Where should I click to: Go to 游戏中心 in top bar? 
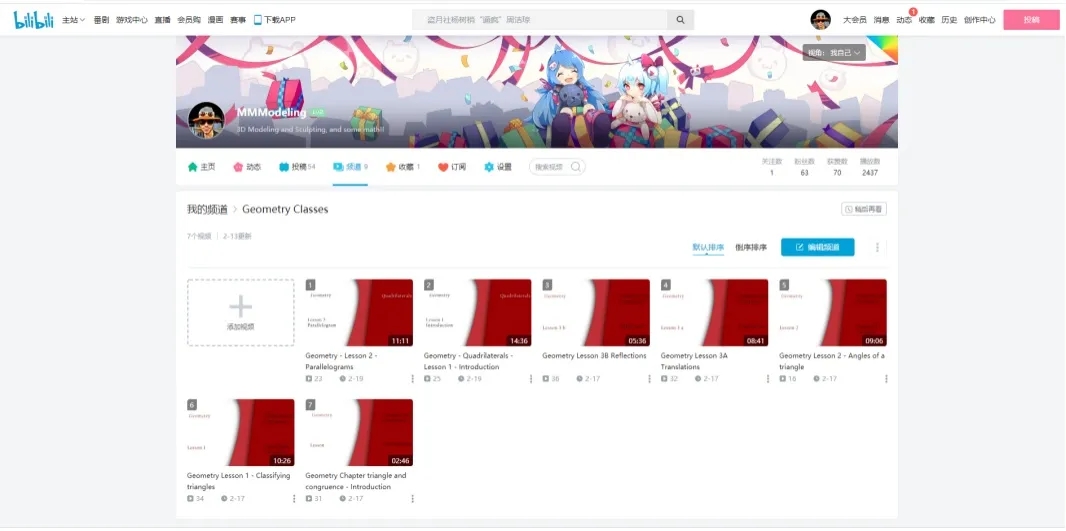click(x=132, y=20)
